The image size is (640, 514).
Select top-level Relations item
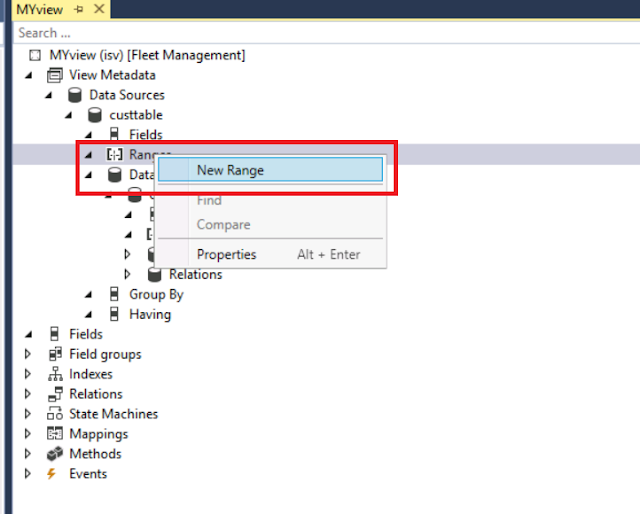tap(96, 394)
